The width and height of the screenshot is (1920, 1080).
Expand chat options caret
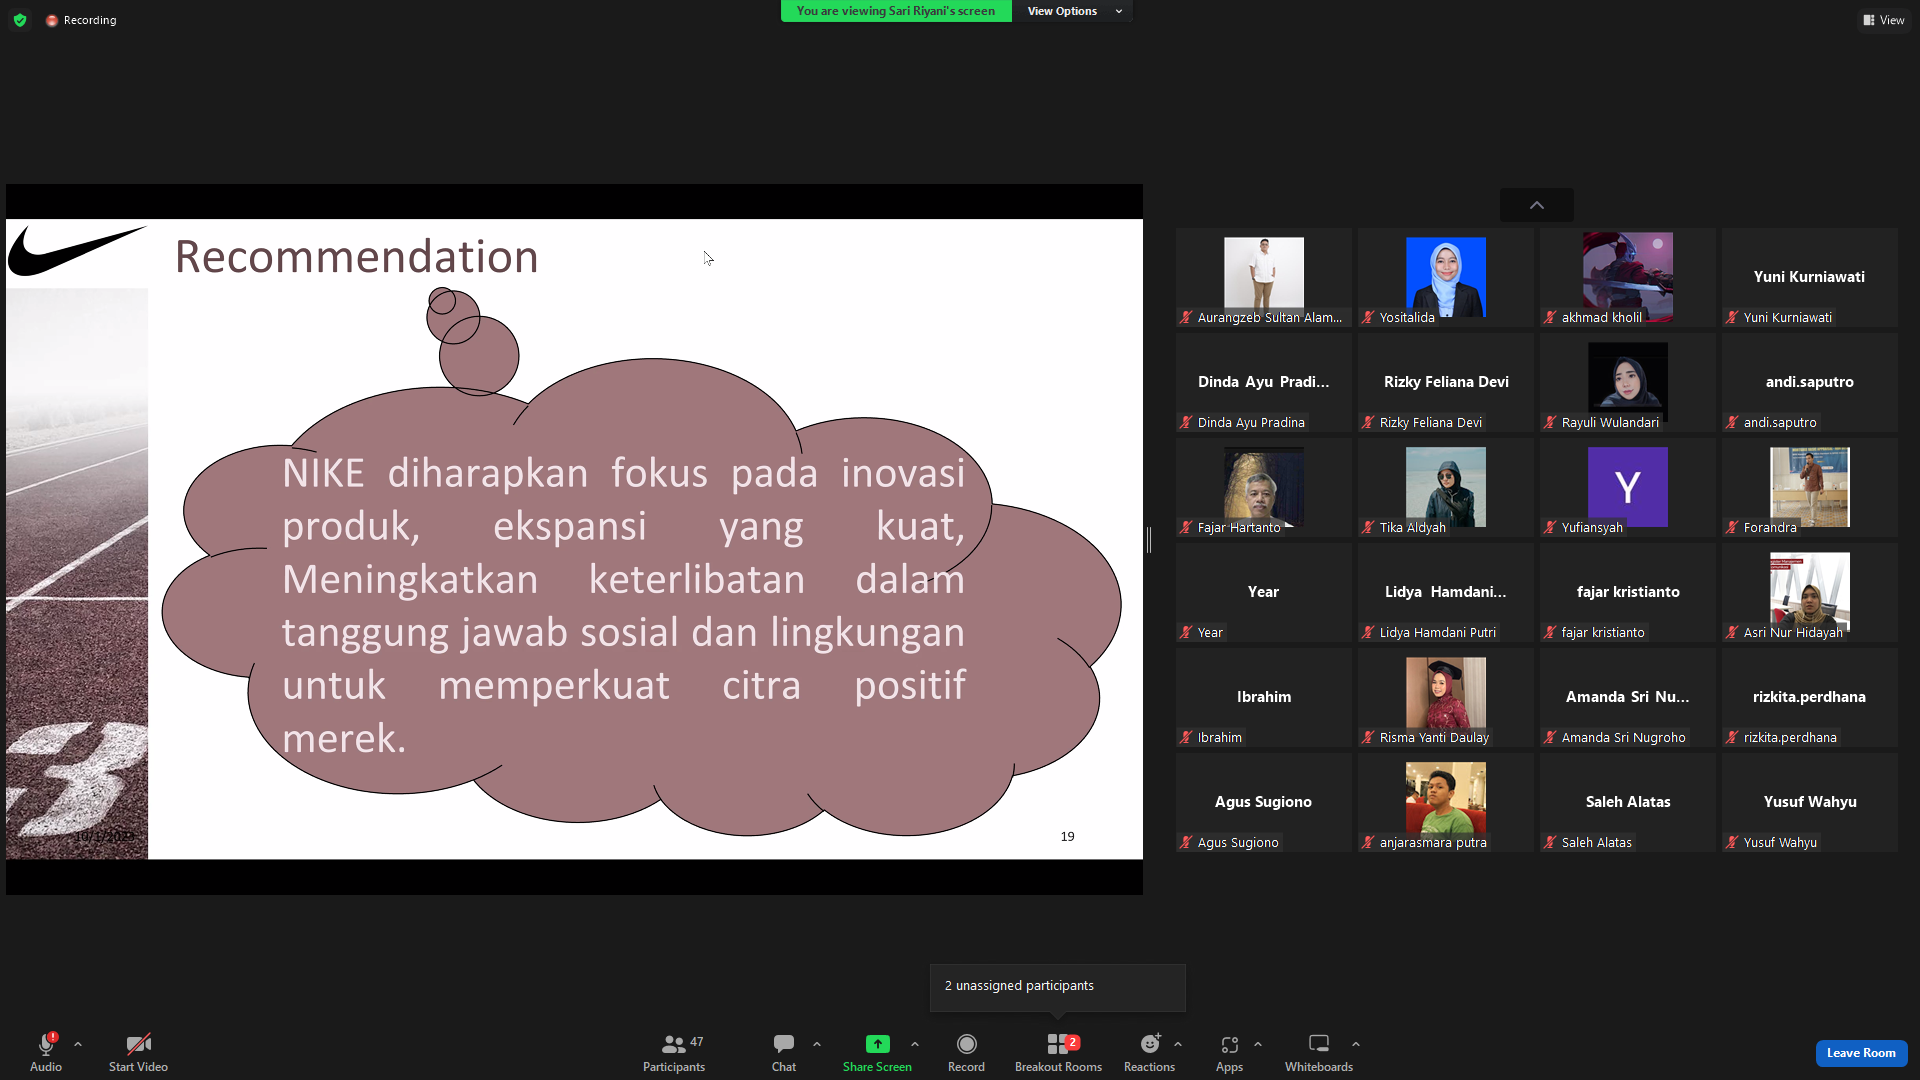(x=817, y=1044)
